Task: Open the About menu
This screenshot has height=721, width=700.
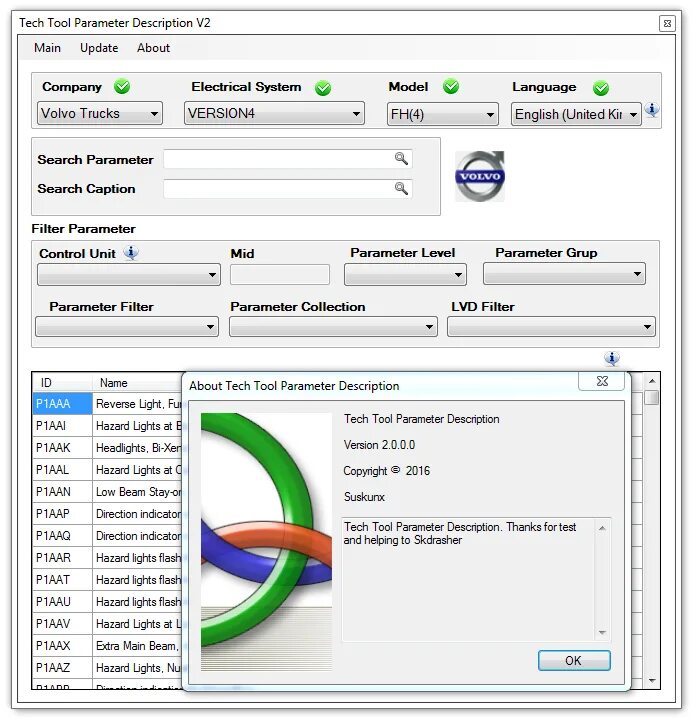Action: (153, 48)
